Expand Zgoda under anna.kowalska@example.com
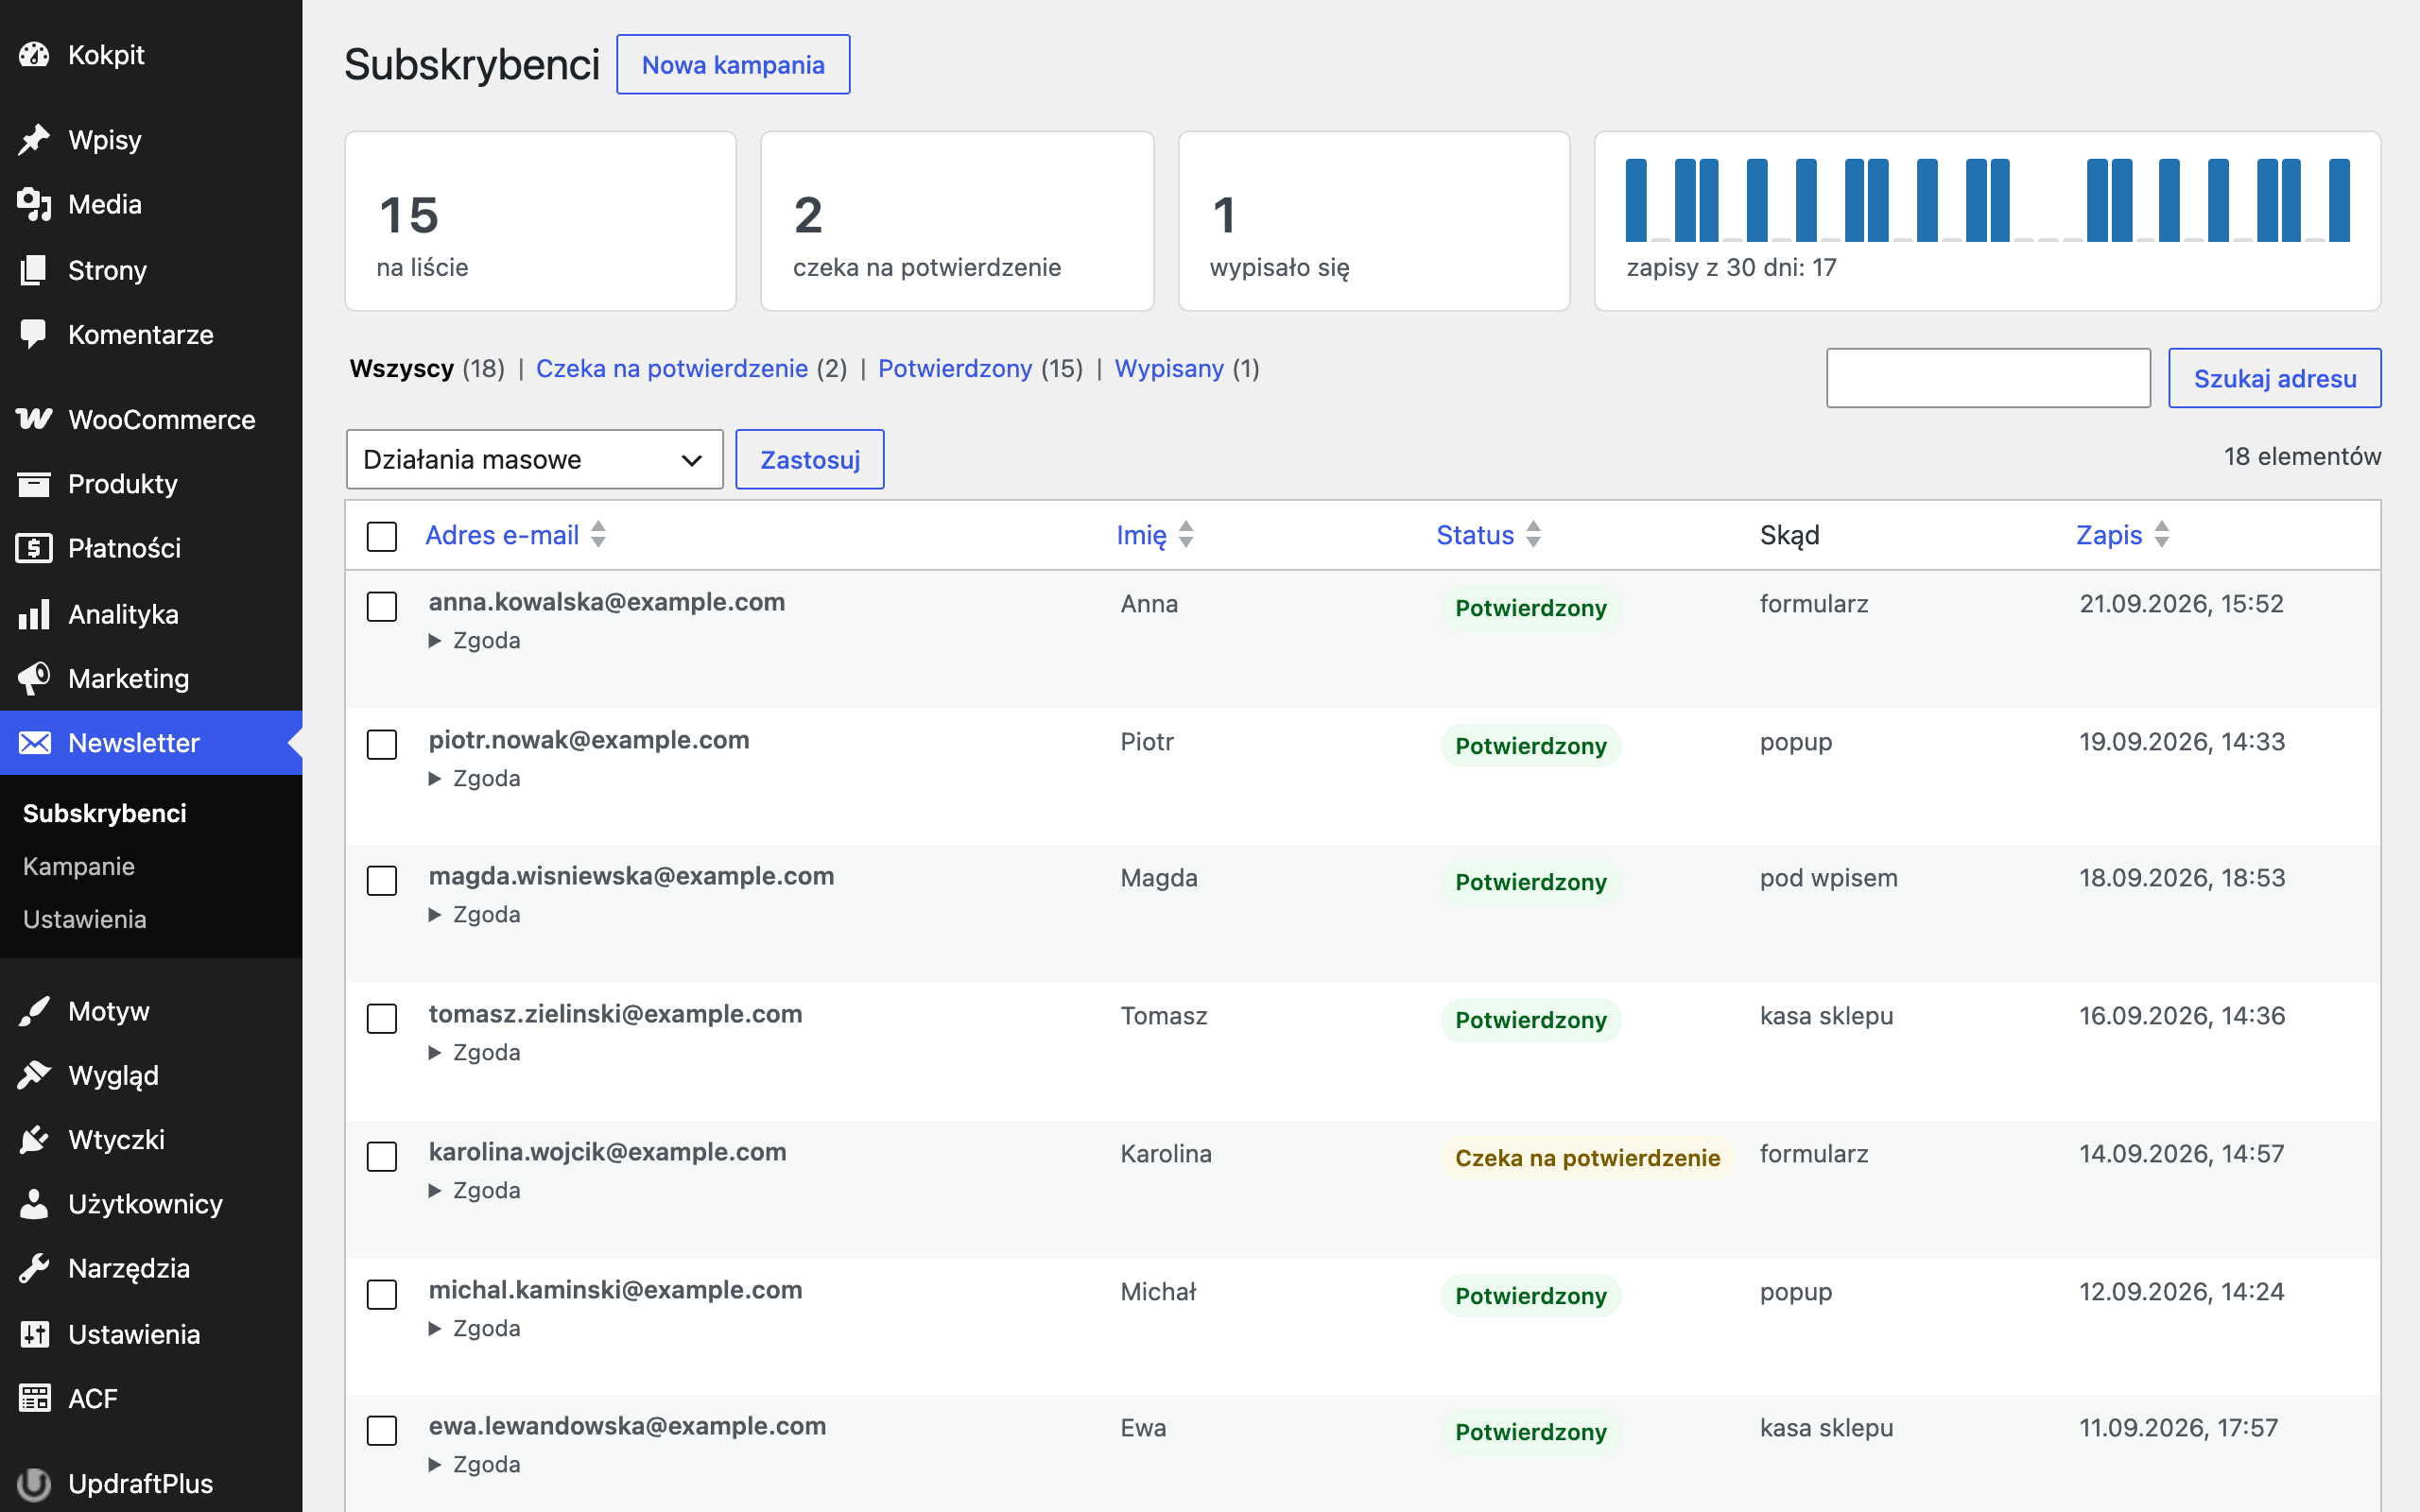This screenshot has height=1512, width=2420. coord(475,640)
